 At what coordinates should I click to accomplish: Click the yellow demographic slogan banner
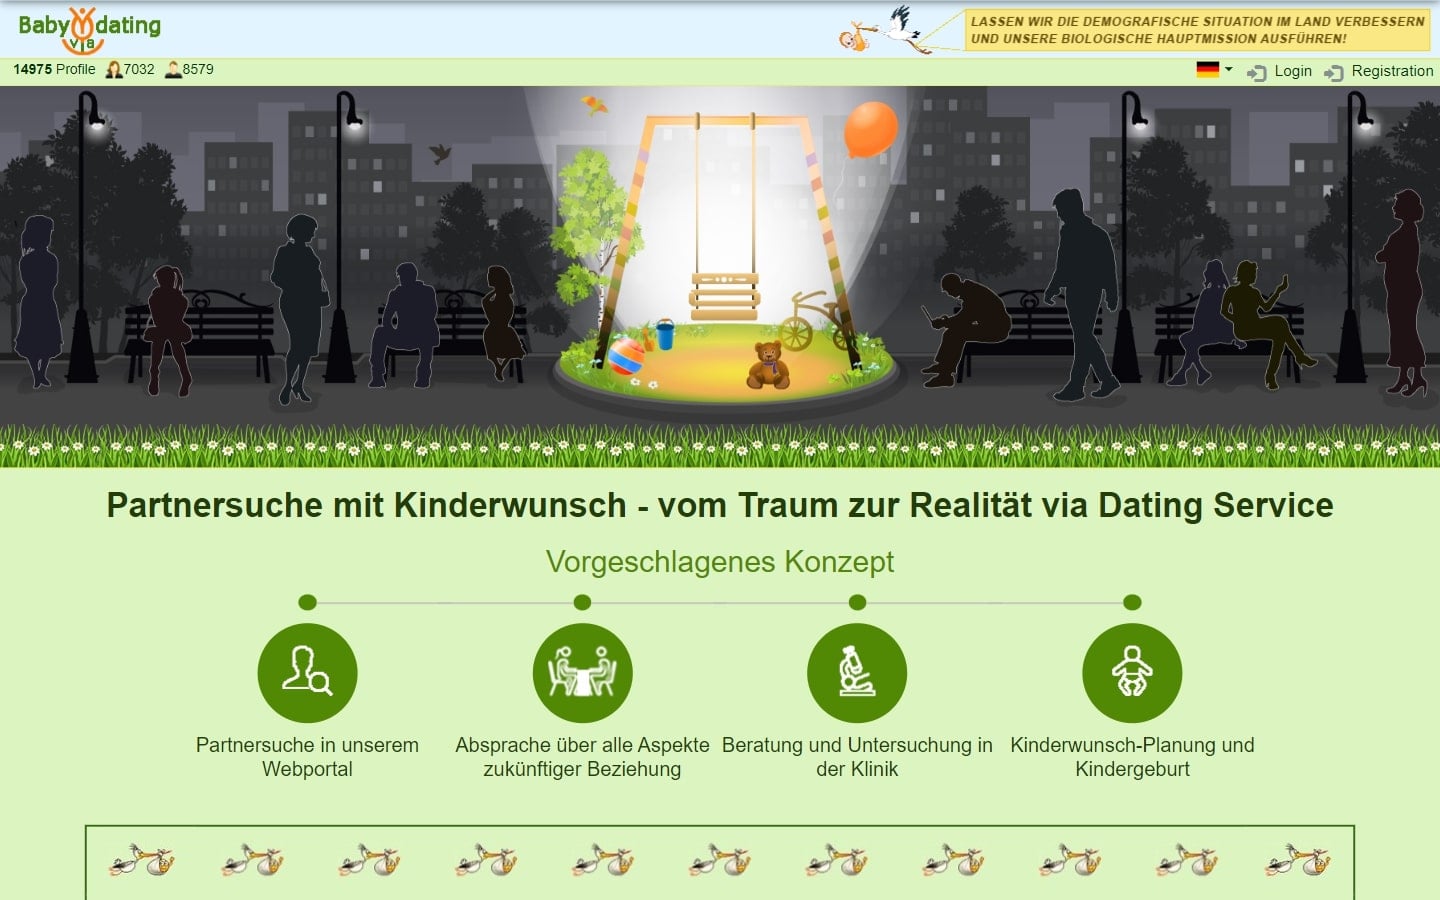1196,30
